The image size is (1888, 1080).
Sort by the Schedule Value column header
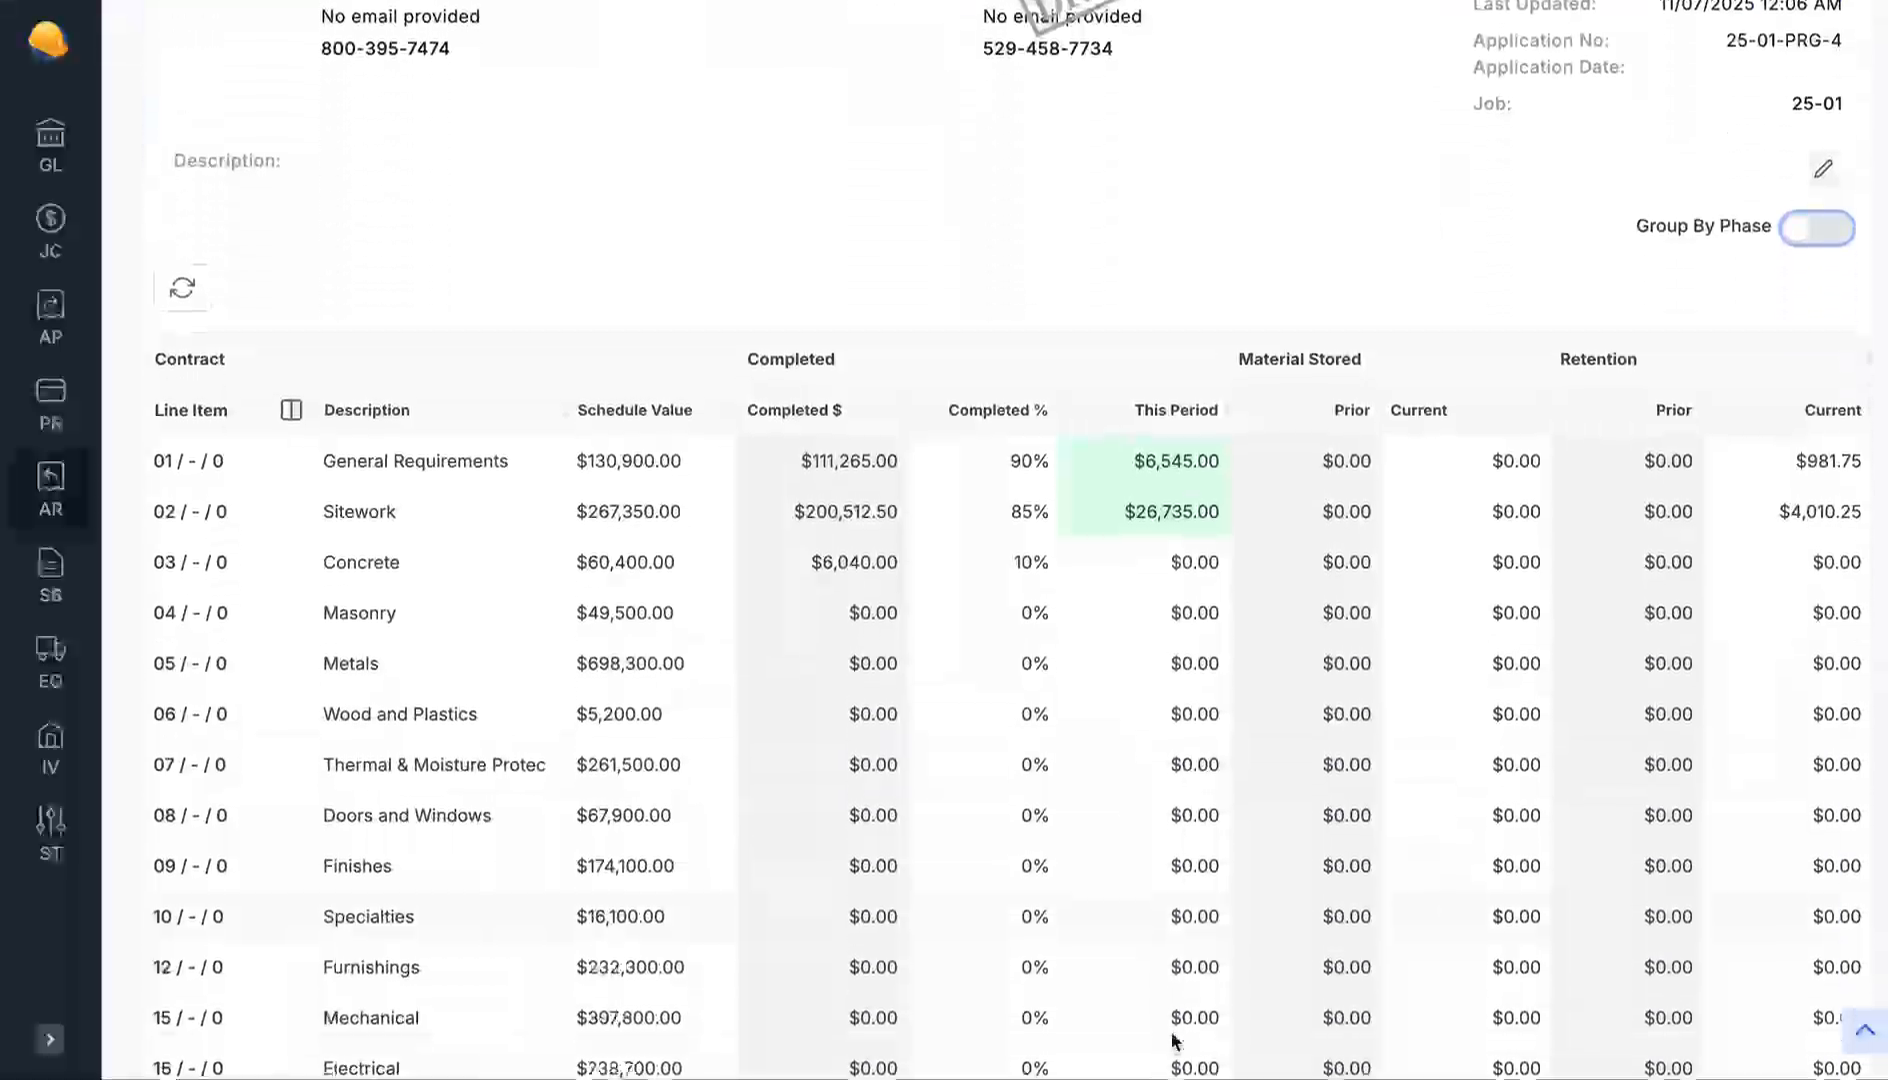634,410
